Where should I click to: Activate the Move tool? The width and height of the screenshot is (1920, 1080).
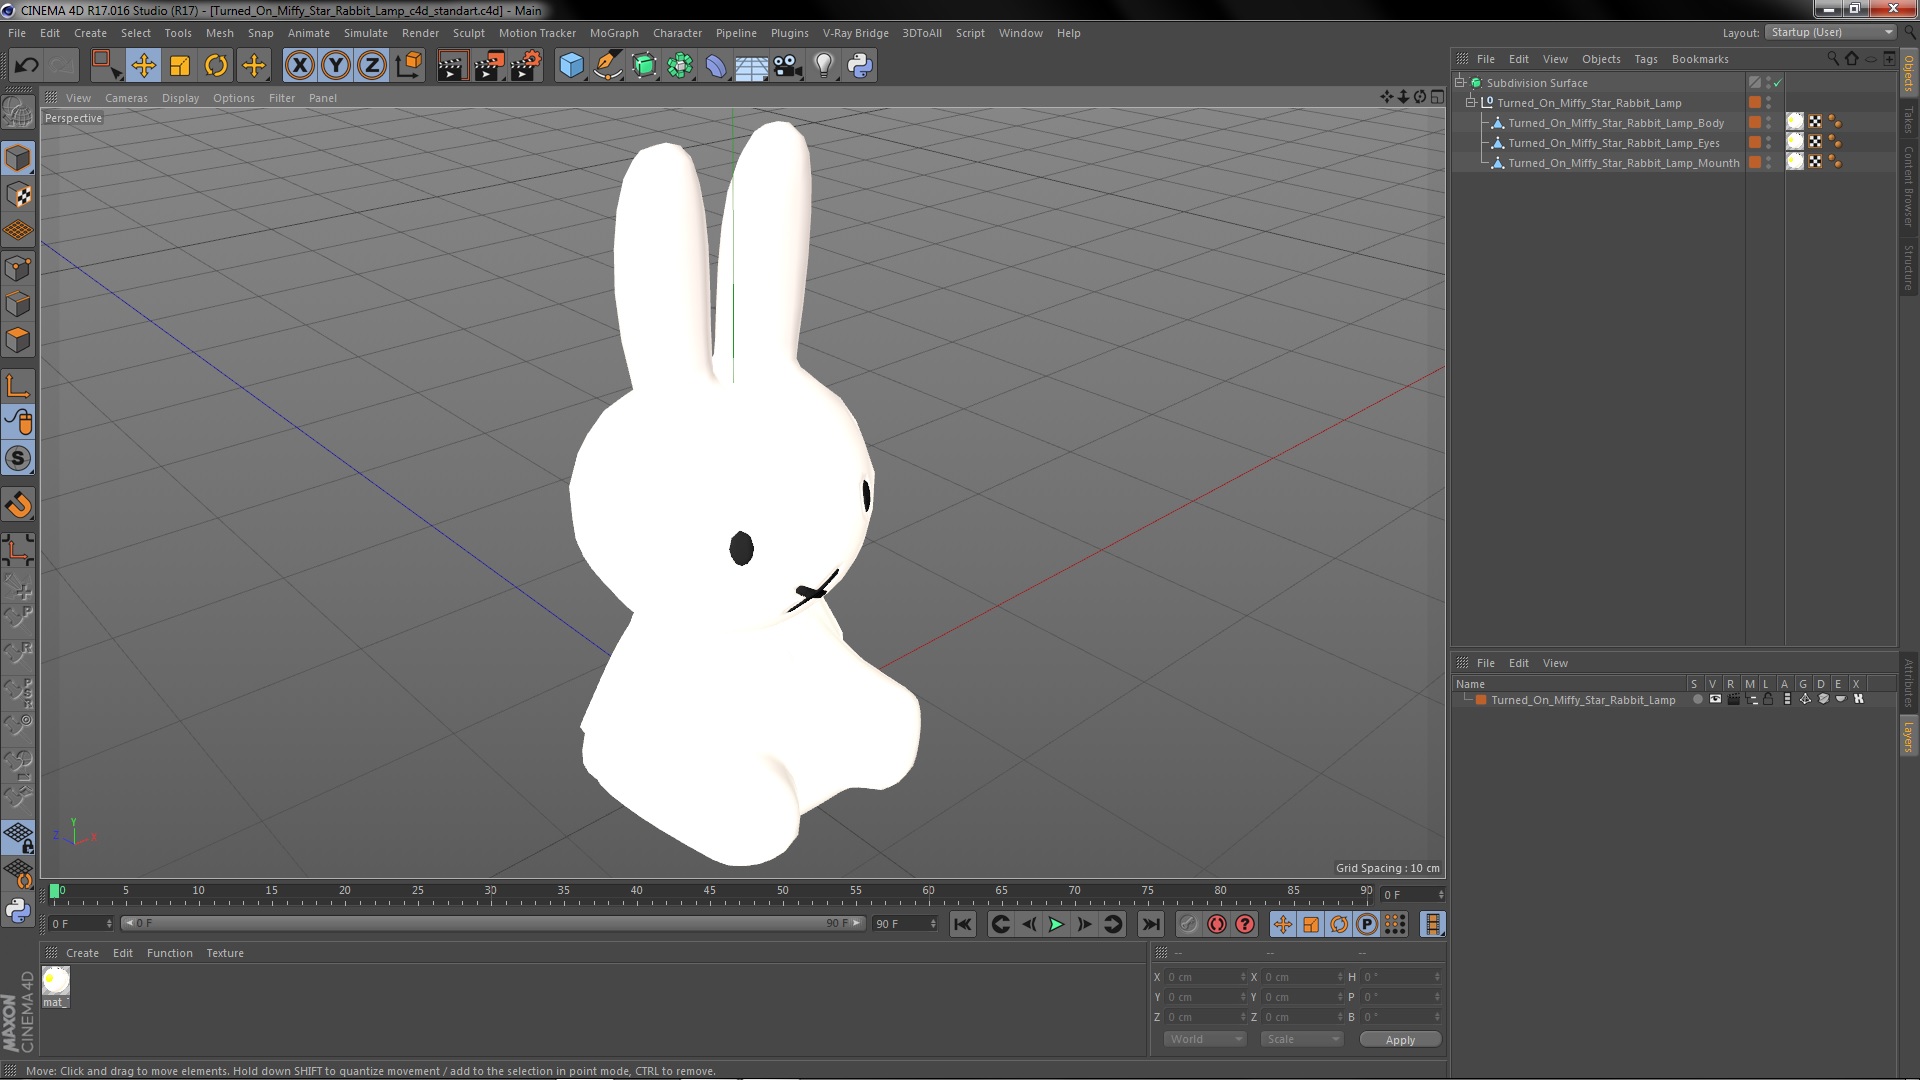[143, 66]
